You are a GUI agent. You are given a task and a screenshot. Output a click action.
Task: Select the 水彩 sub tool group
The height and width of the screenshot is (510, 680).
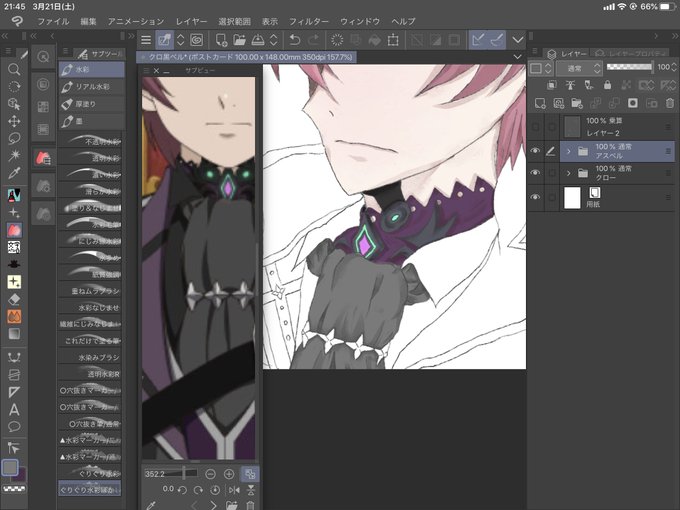click(x=92, y=69)
